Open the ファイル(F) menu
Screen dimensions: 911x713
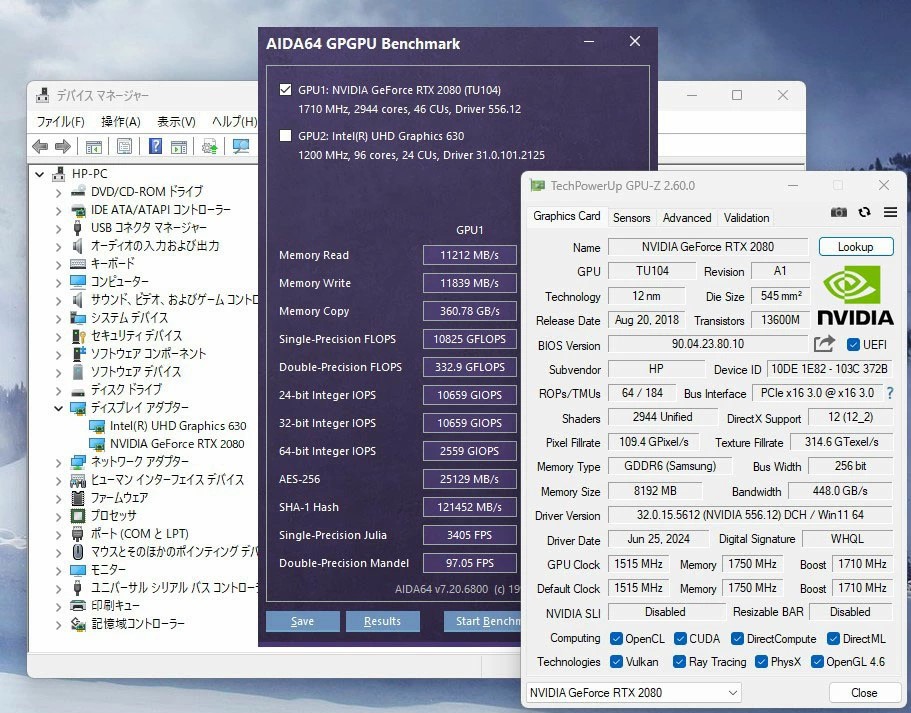[60, 121]
